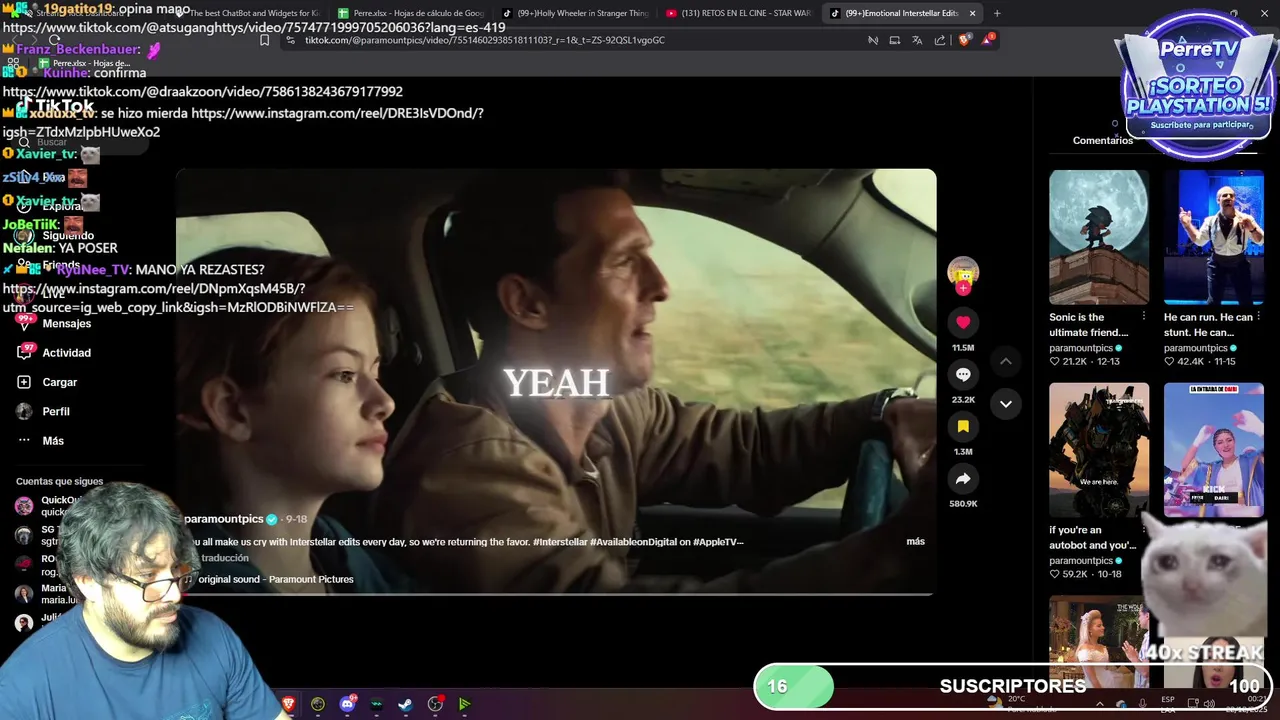Switch to the Perre.xlsx Google Sheets tab
Screen dimensions: 1280x720
pos(411,13)
